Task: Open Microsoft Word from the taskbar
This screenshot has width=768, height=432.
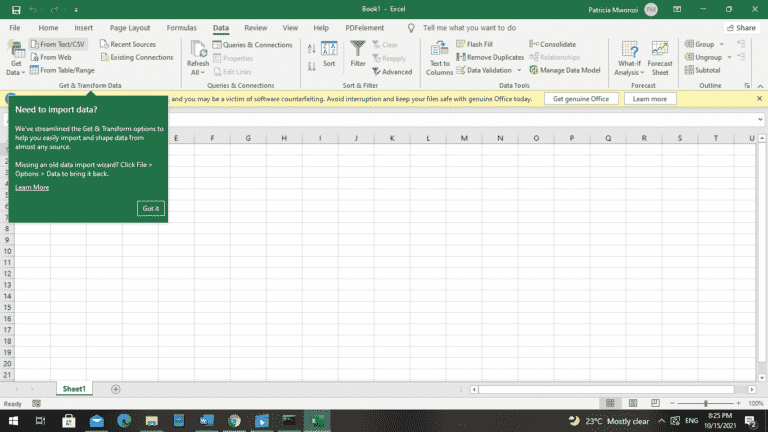Action: coord(207,421)
